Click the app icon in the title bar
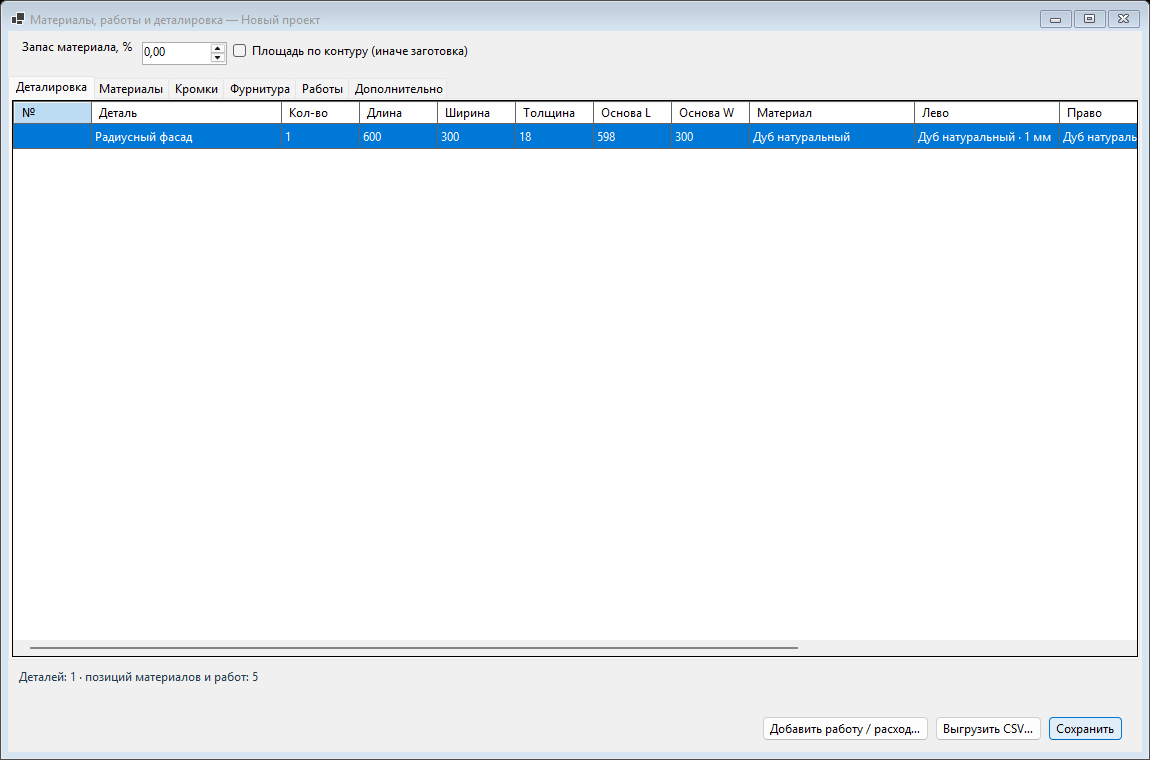The width and height of the screenshot is (1150, 760). [x=18, y=20]
